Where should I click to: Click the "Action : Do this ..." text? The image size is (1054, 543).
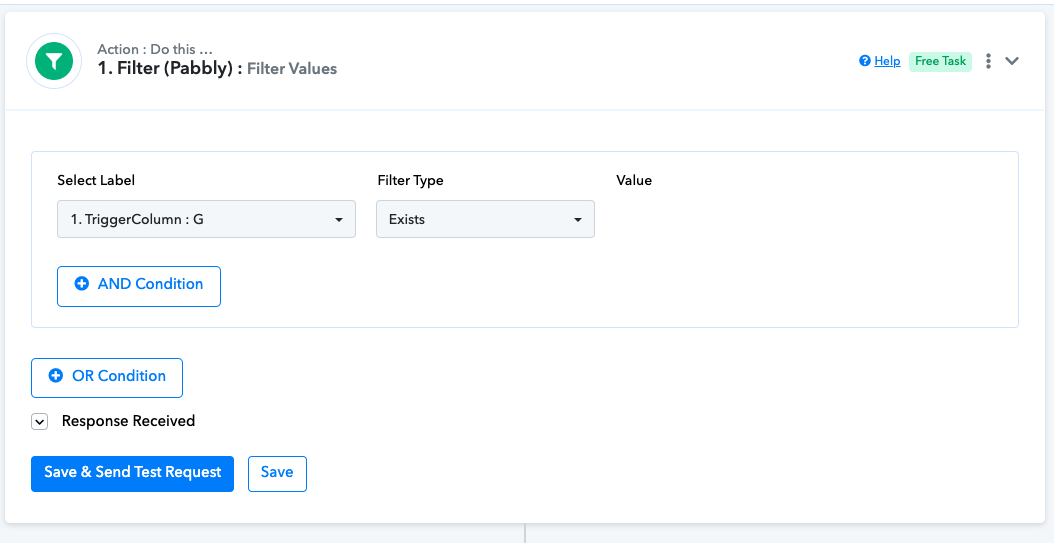(x=155, y=49)
